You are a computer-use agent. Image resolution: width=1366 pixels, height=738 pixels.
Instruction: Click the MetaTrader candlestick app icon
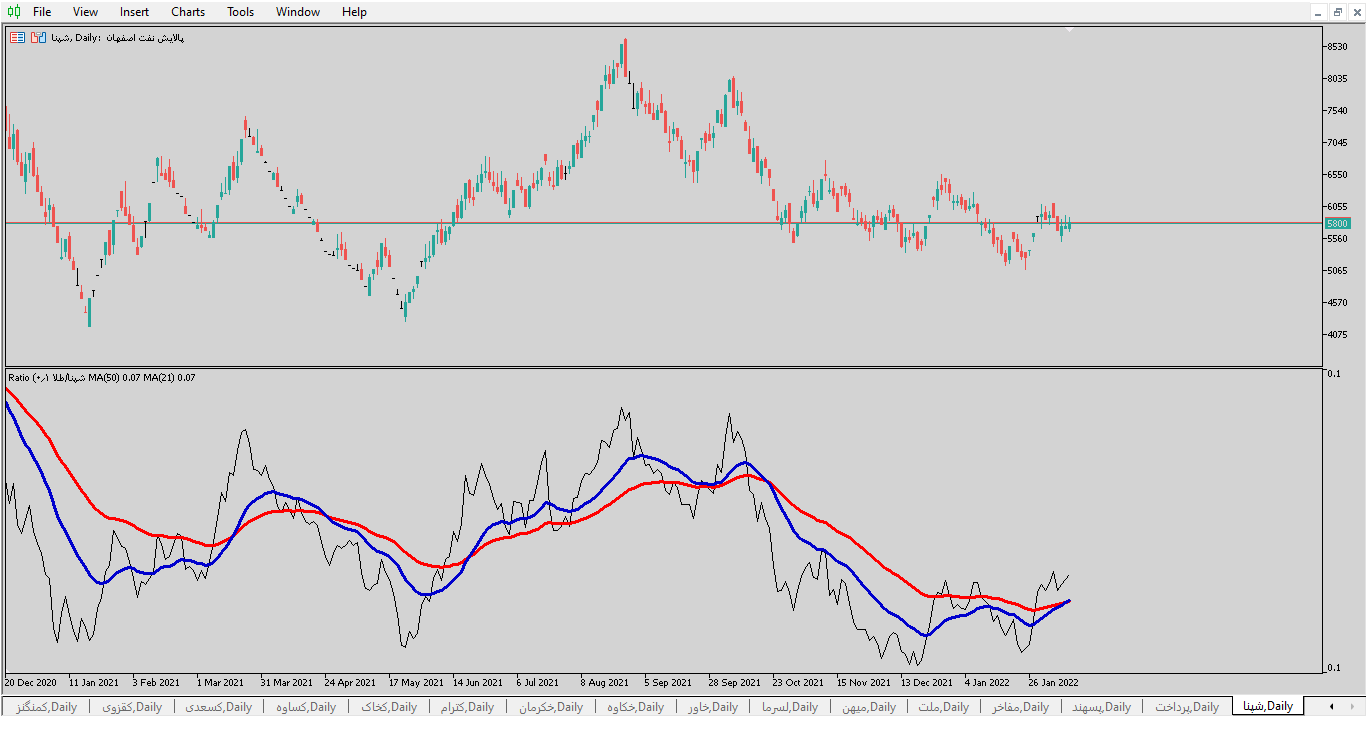14,12
